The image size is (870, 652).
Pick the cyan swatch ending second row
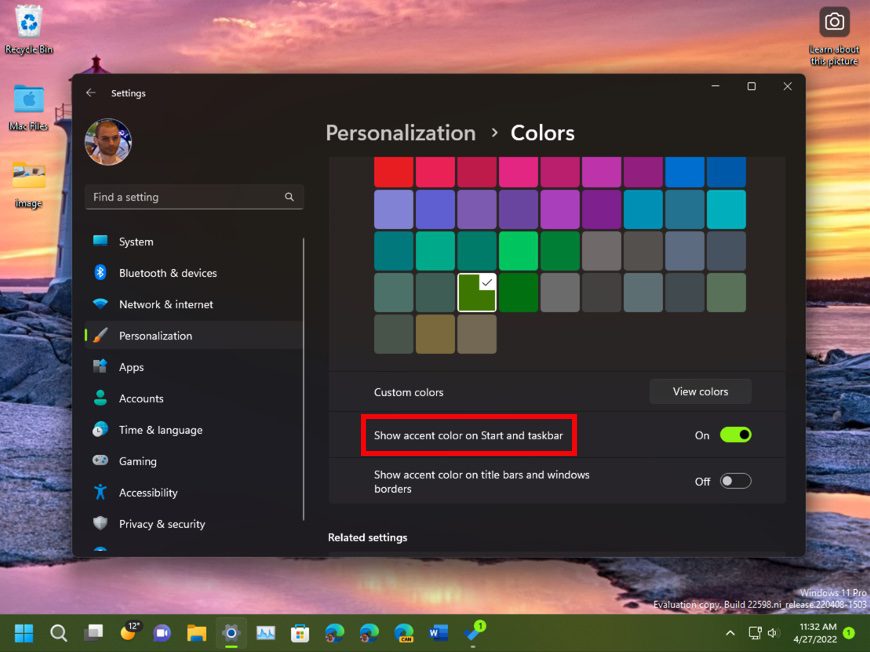click(x=726, y=209)
